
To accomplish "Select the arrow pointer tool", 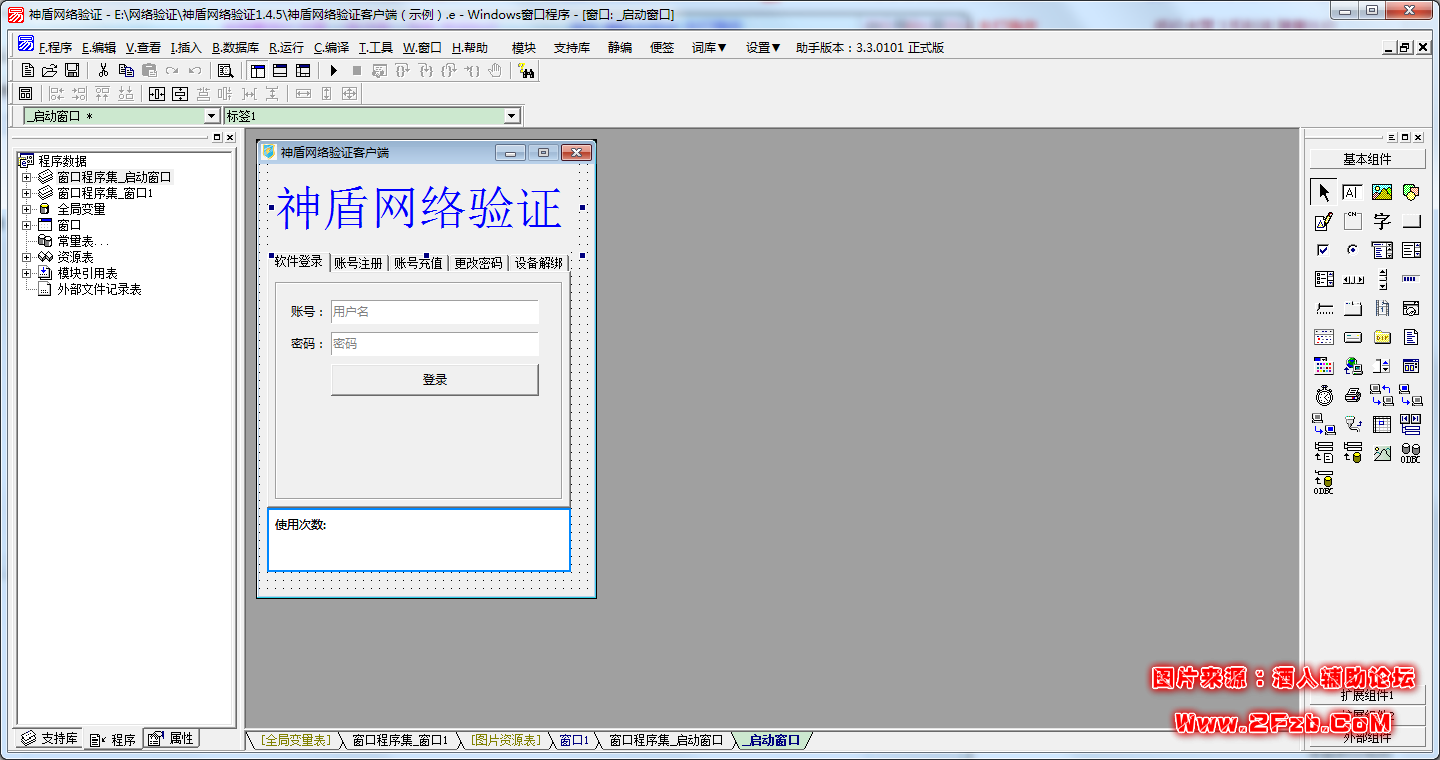I will (x=1324, y=193).
